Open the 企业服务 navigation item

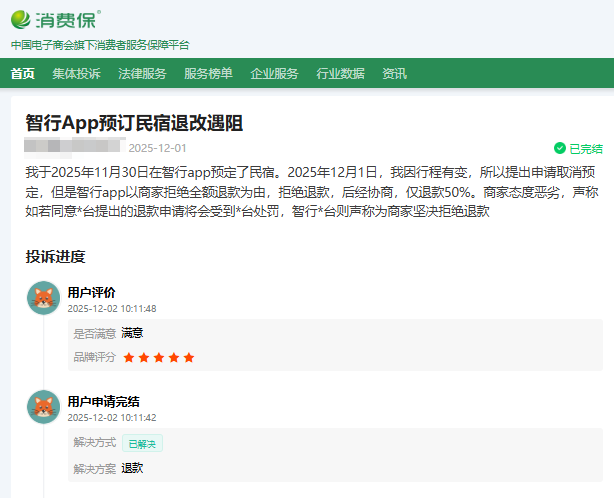274,73
